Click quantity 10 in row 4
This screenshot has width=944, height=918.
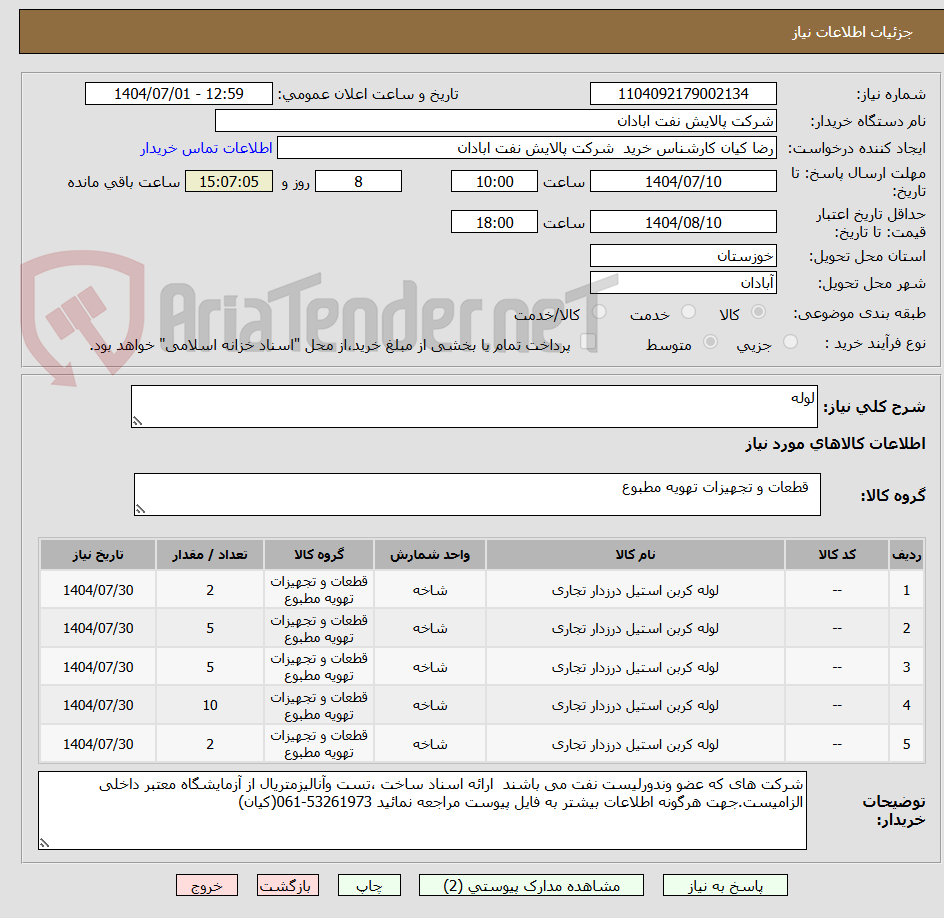click(x=210, y=705)
